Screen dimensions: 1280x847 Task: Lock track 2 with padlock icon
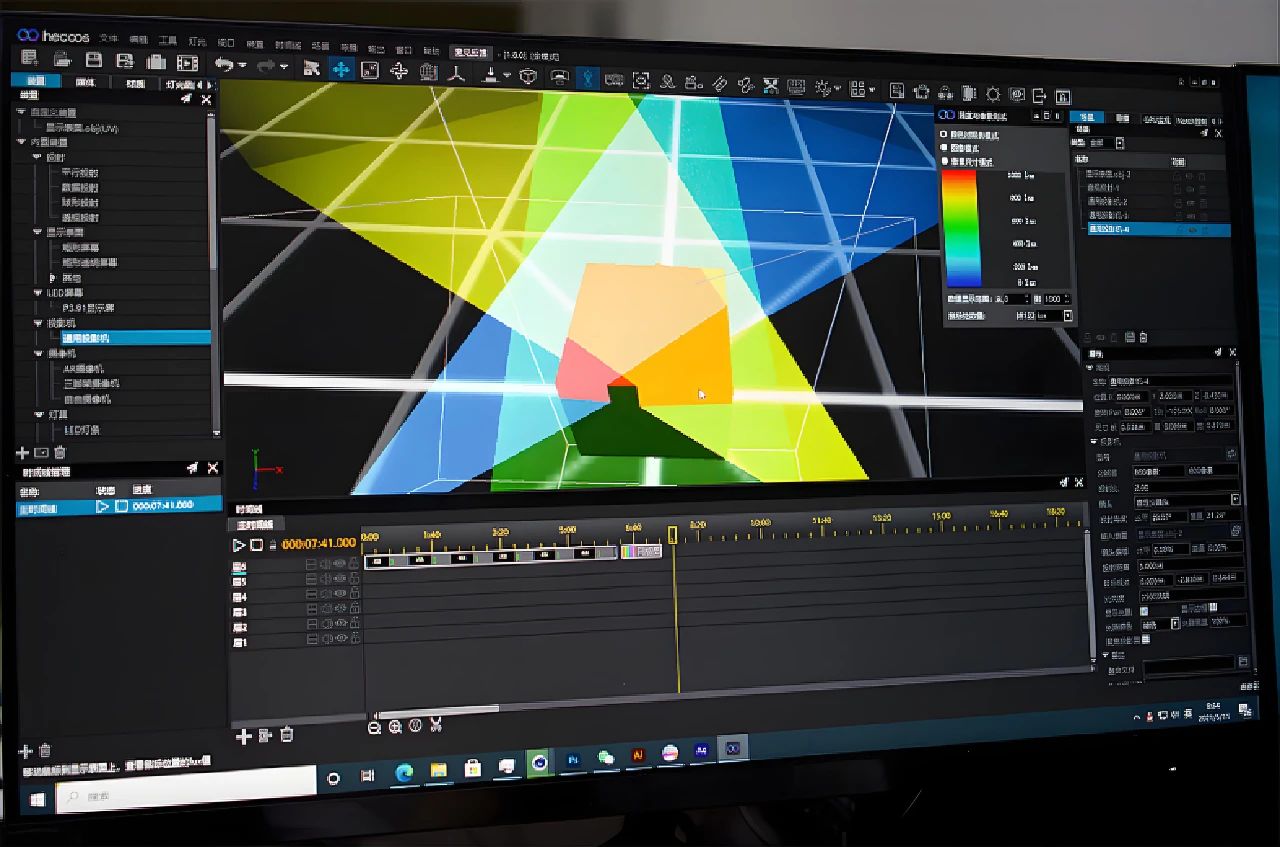coord(354,624)
